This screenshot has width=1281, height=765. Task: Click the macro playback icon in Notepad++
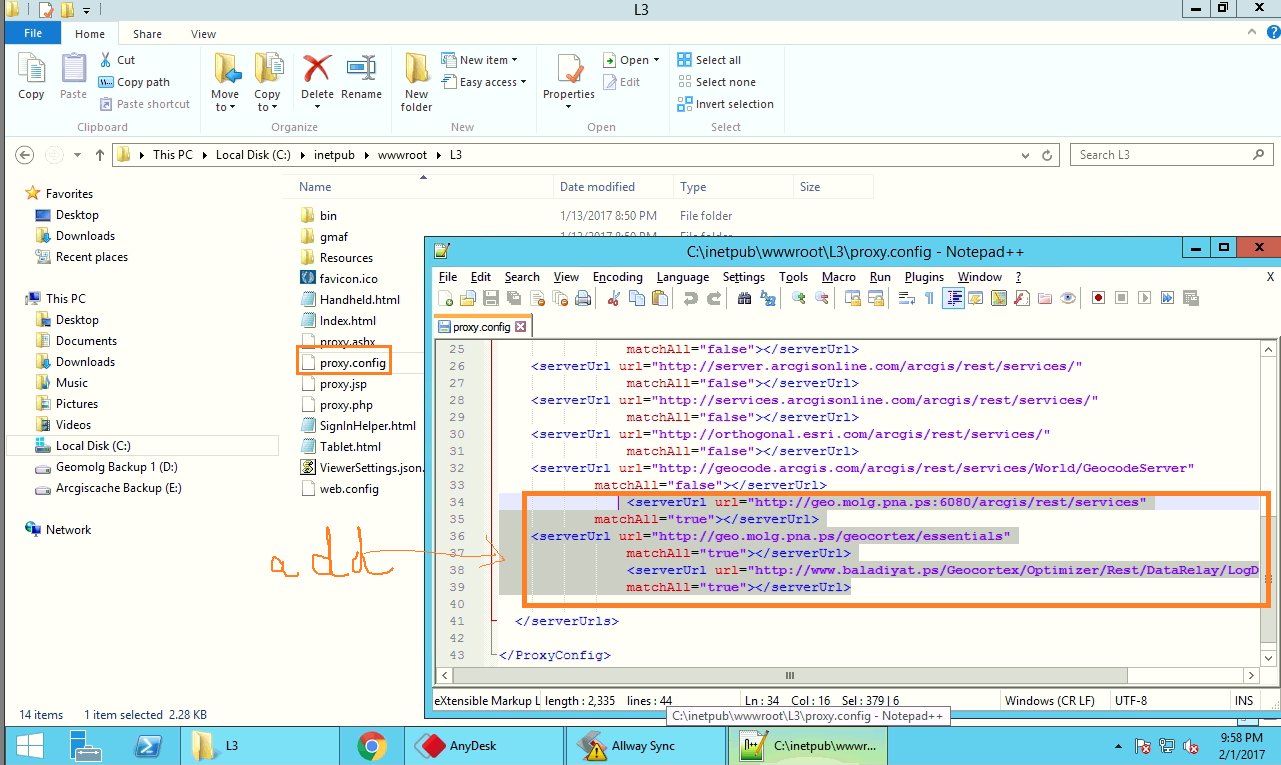pyautogui.click(x=1144, y=298)
